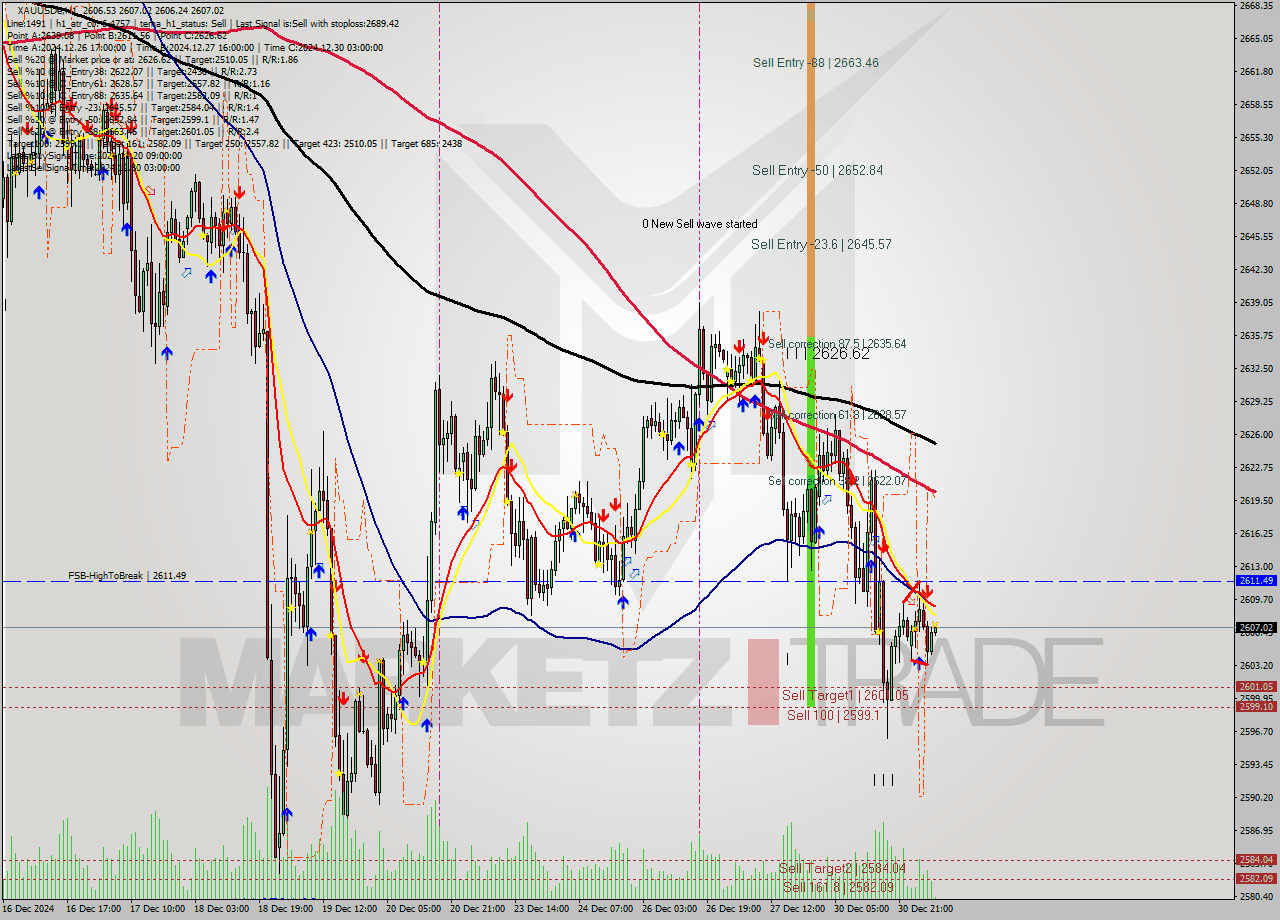Image resolution: width=1280 pixels, height=920 pixels.
Task: Click the '0 New Sell wave started' text
Action: (x=699, y=224)
